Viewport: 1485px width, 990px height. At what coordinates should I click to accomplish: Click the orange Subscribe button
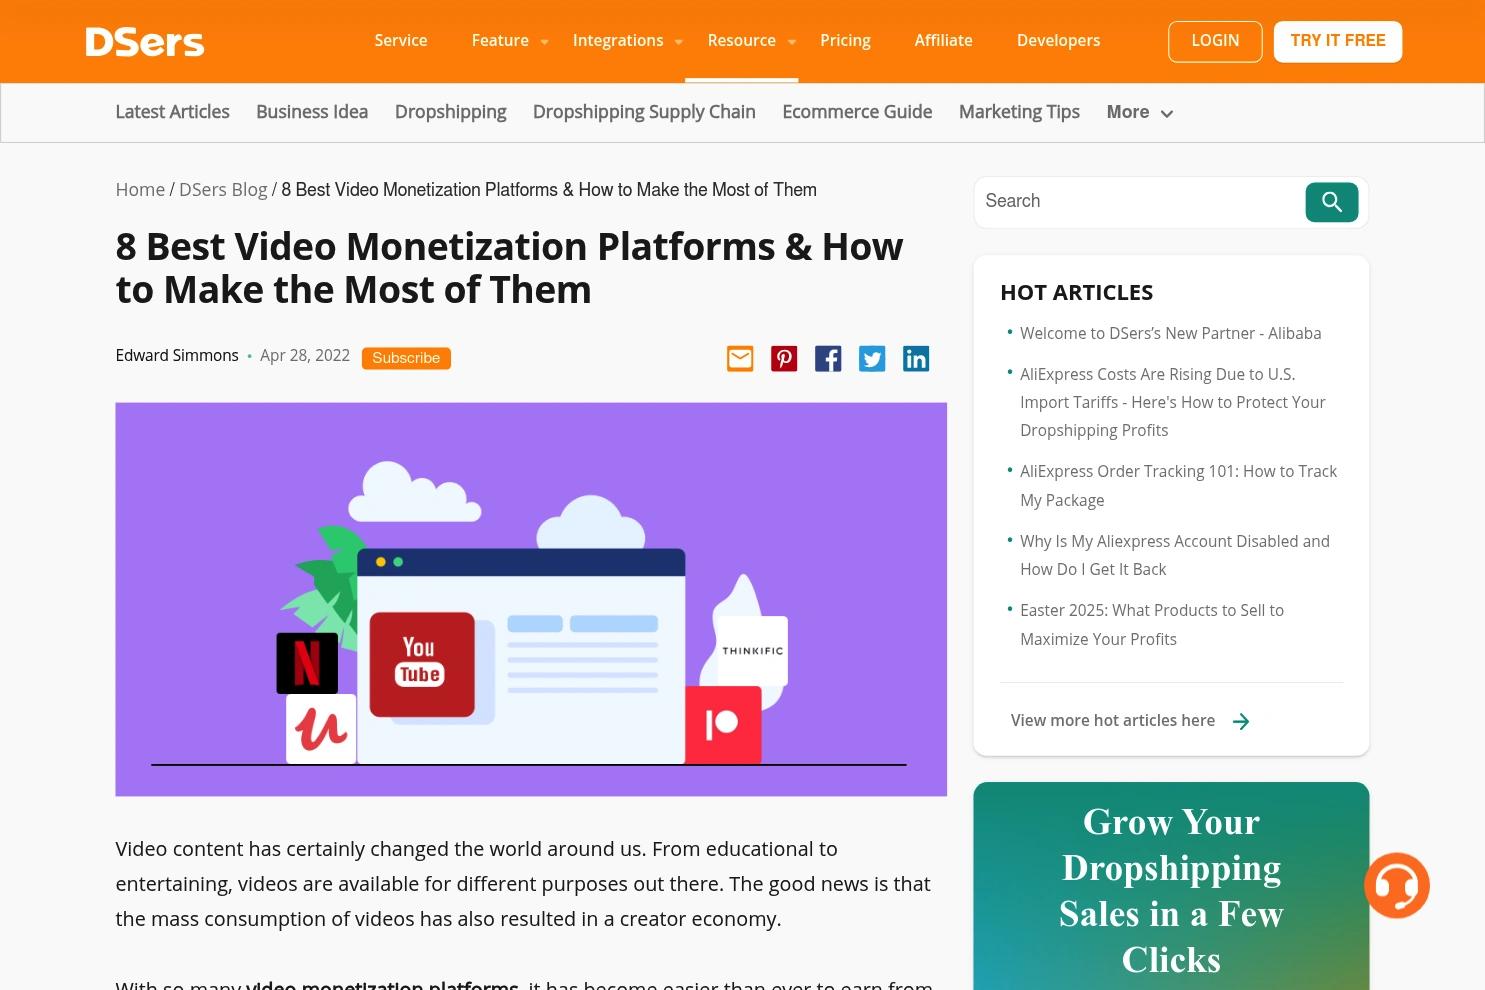coord(406,358)
